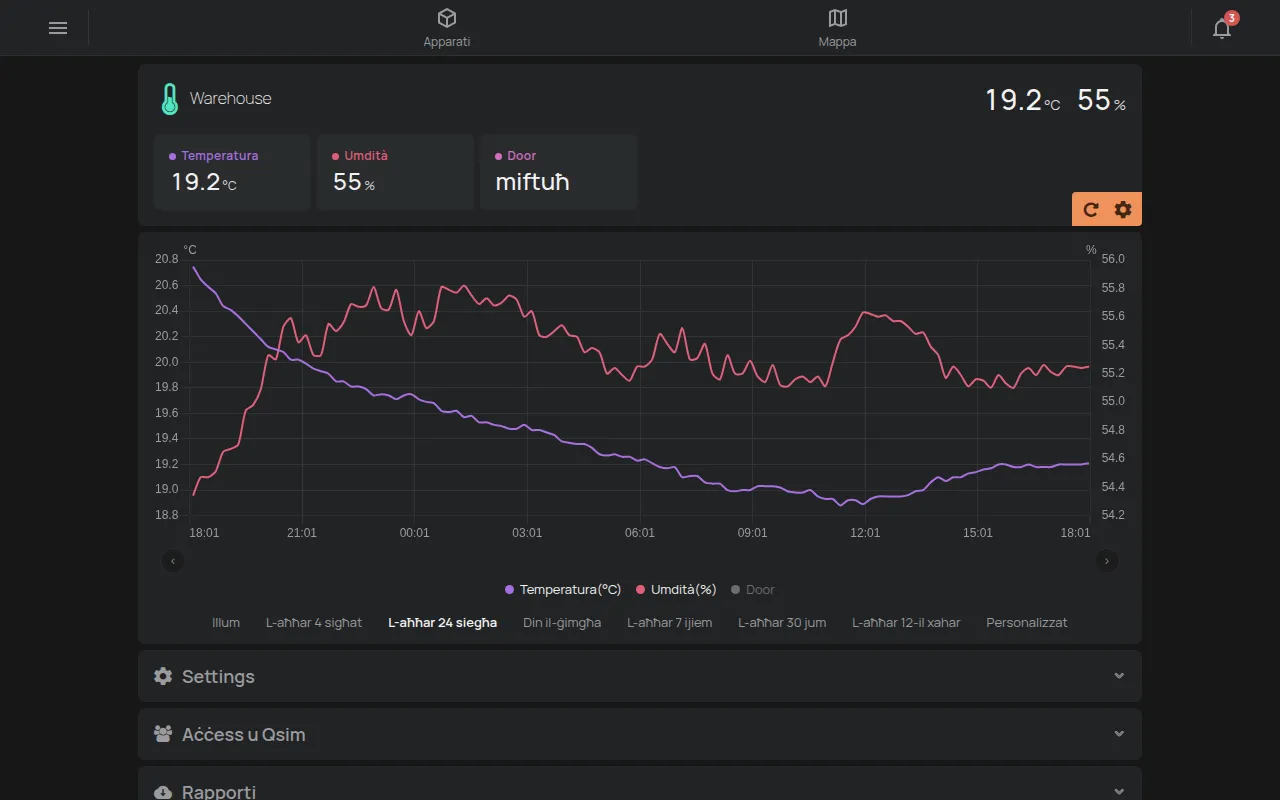The height and width of the screenshot is (800, 1280).
Task: Click the Door status card
Action: pyautogui.click(x=559, y=172)
